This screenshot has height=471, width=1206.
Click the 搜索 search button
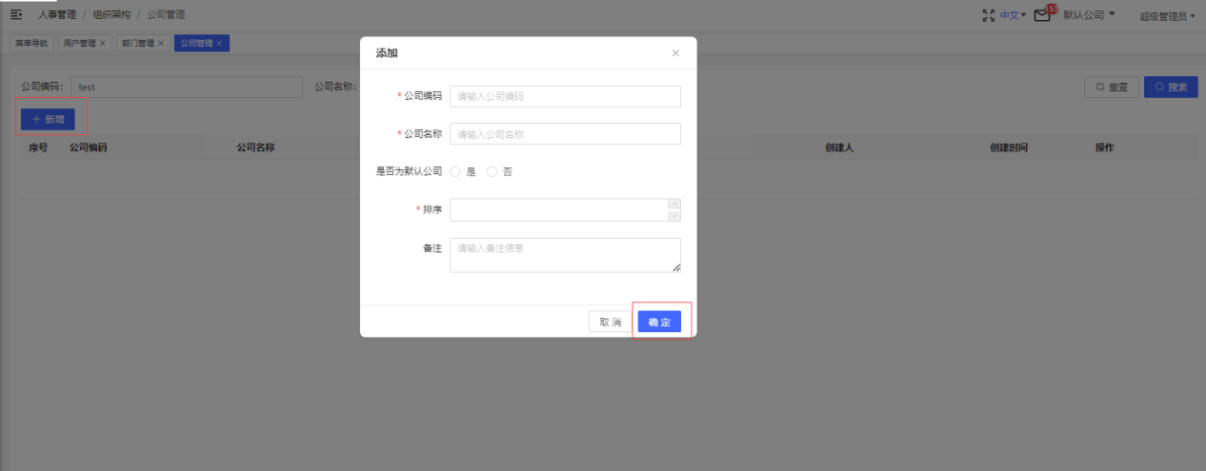(1171, 87)
